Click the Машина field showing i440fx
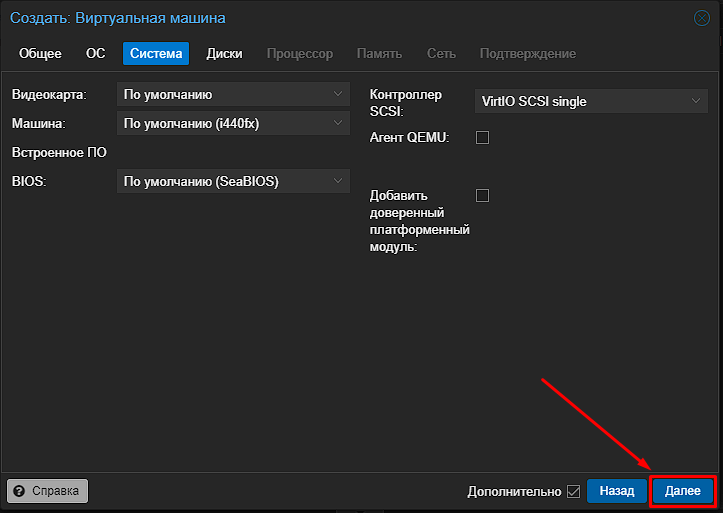This screenshot has height=513, width=723. [233, 123]
